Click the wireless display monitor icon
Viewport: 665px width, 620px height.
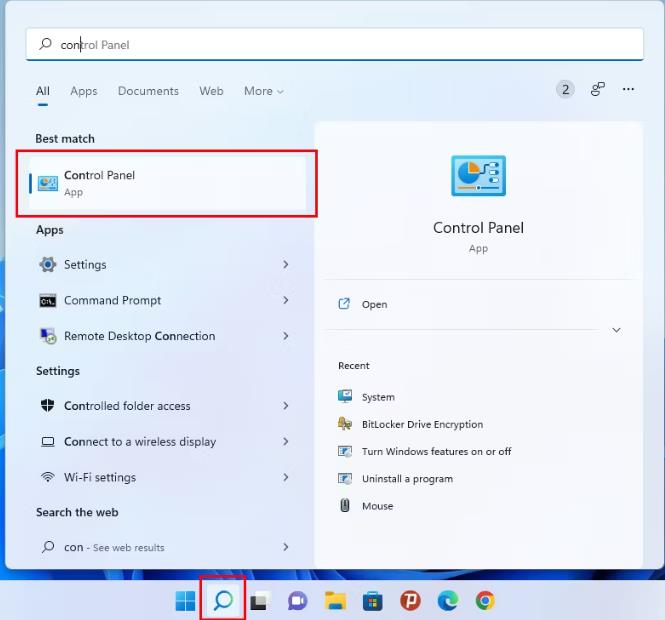click(48, 442)
